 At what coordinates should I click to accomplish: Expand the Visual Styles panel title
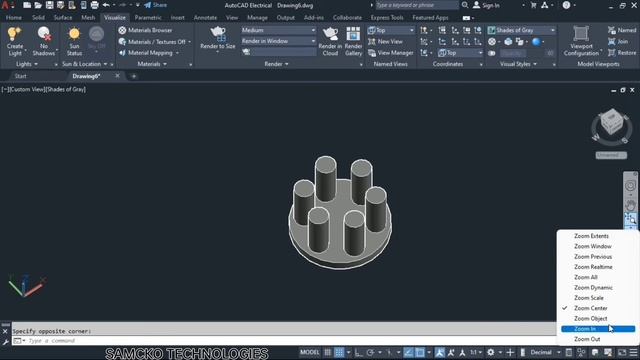pyautogui.click(x=518, y=64)
